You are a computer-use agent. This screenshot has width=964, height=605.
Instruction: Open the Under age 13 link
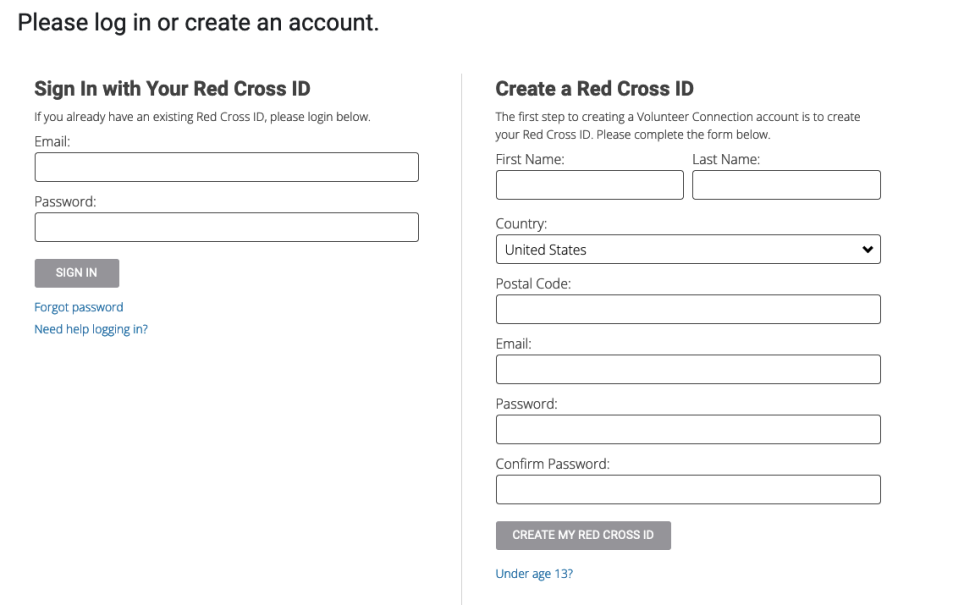click(535, 574)
